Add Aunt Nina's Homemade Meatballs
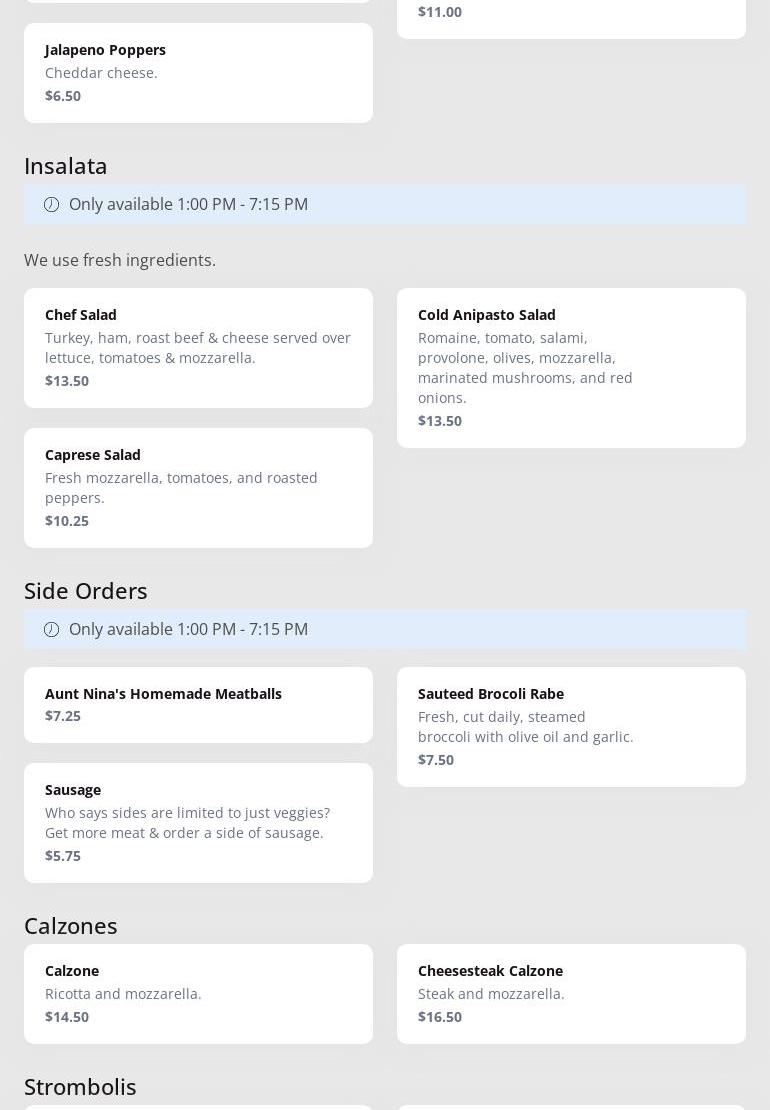The height and width of the screenshot is (1110, 770). click(x=198, y=704)
